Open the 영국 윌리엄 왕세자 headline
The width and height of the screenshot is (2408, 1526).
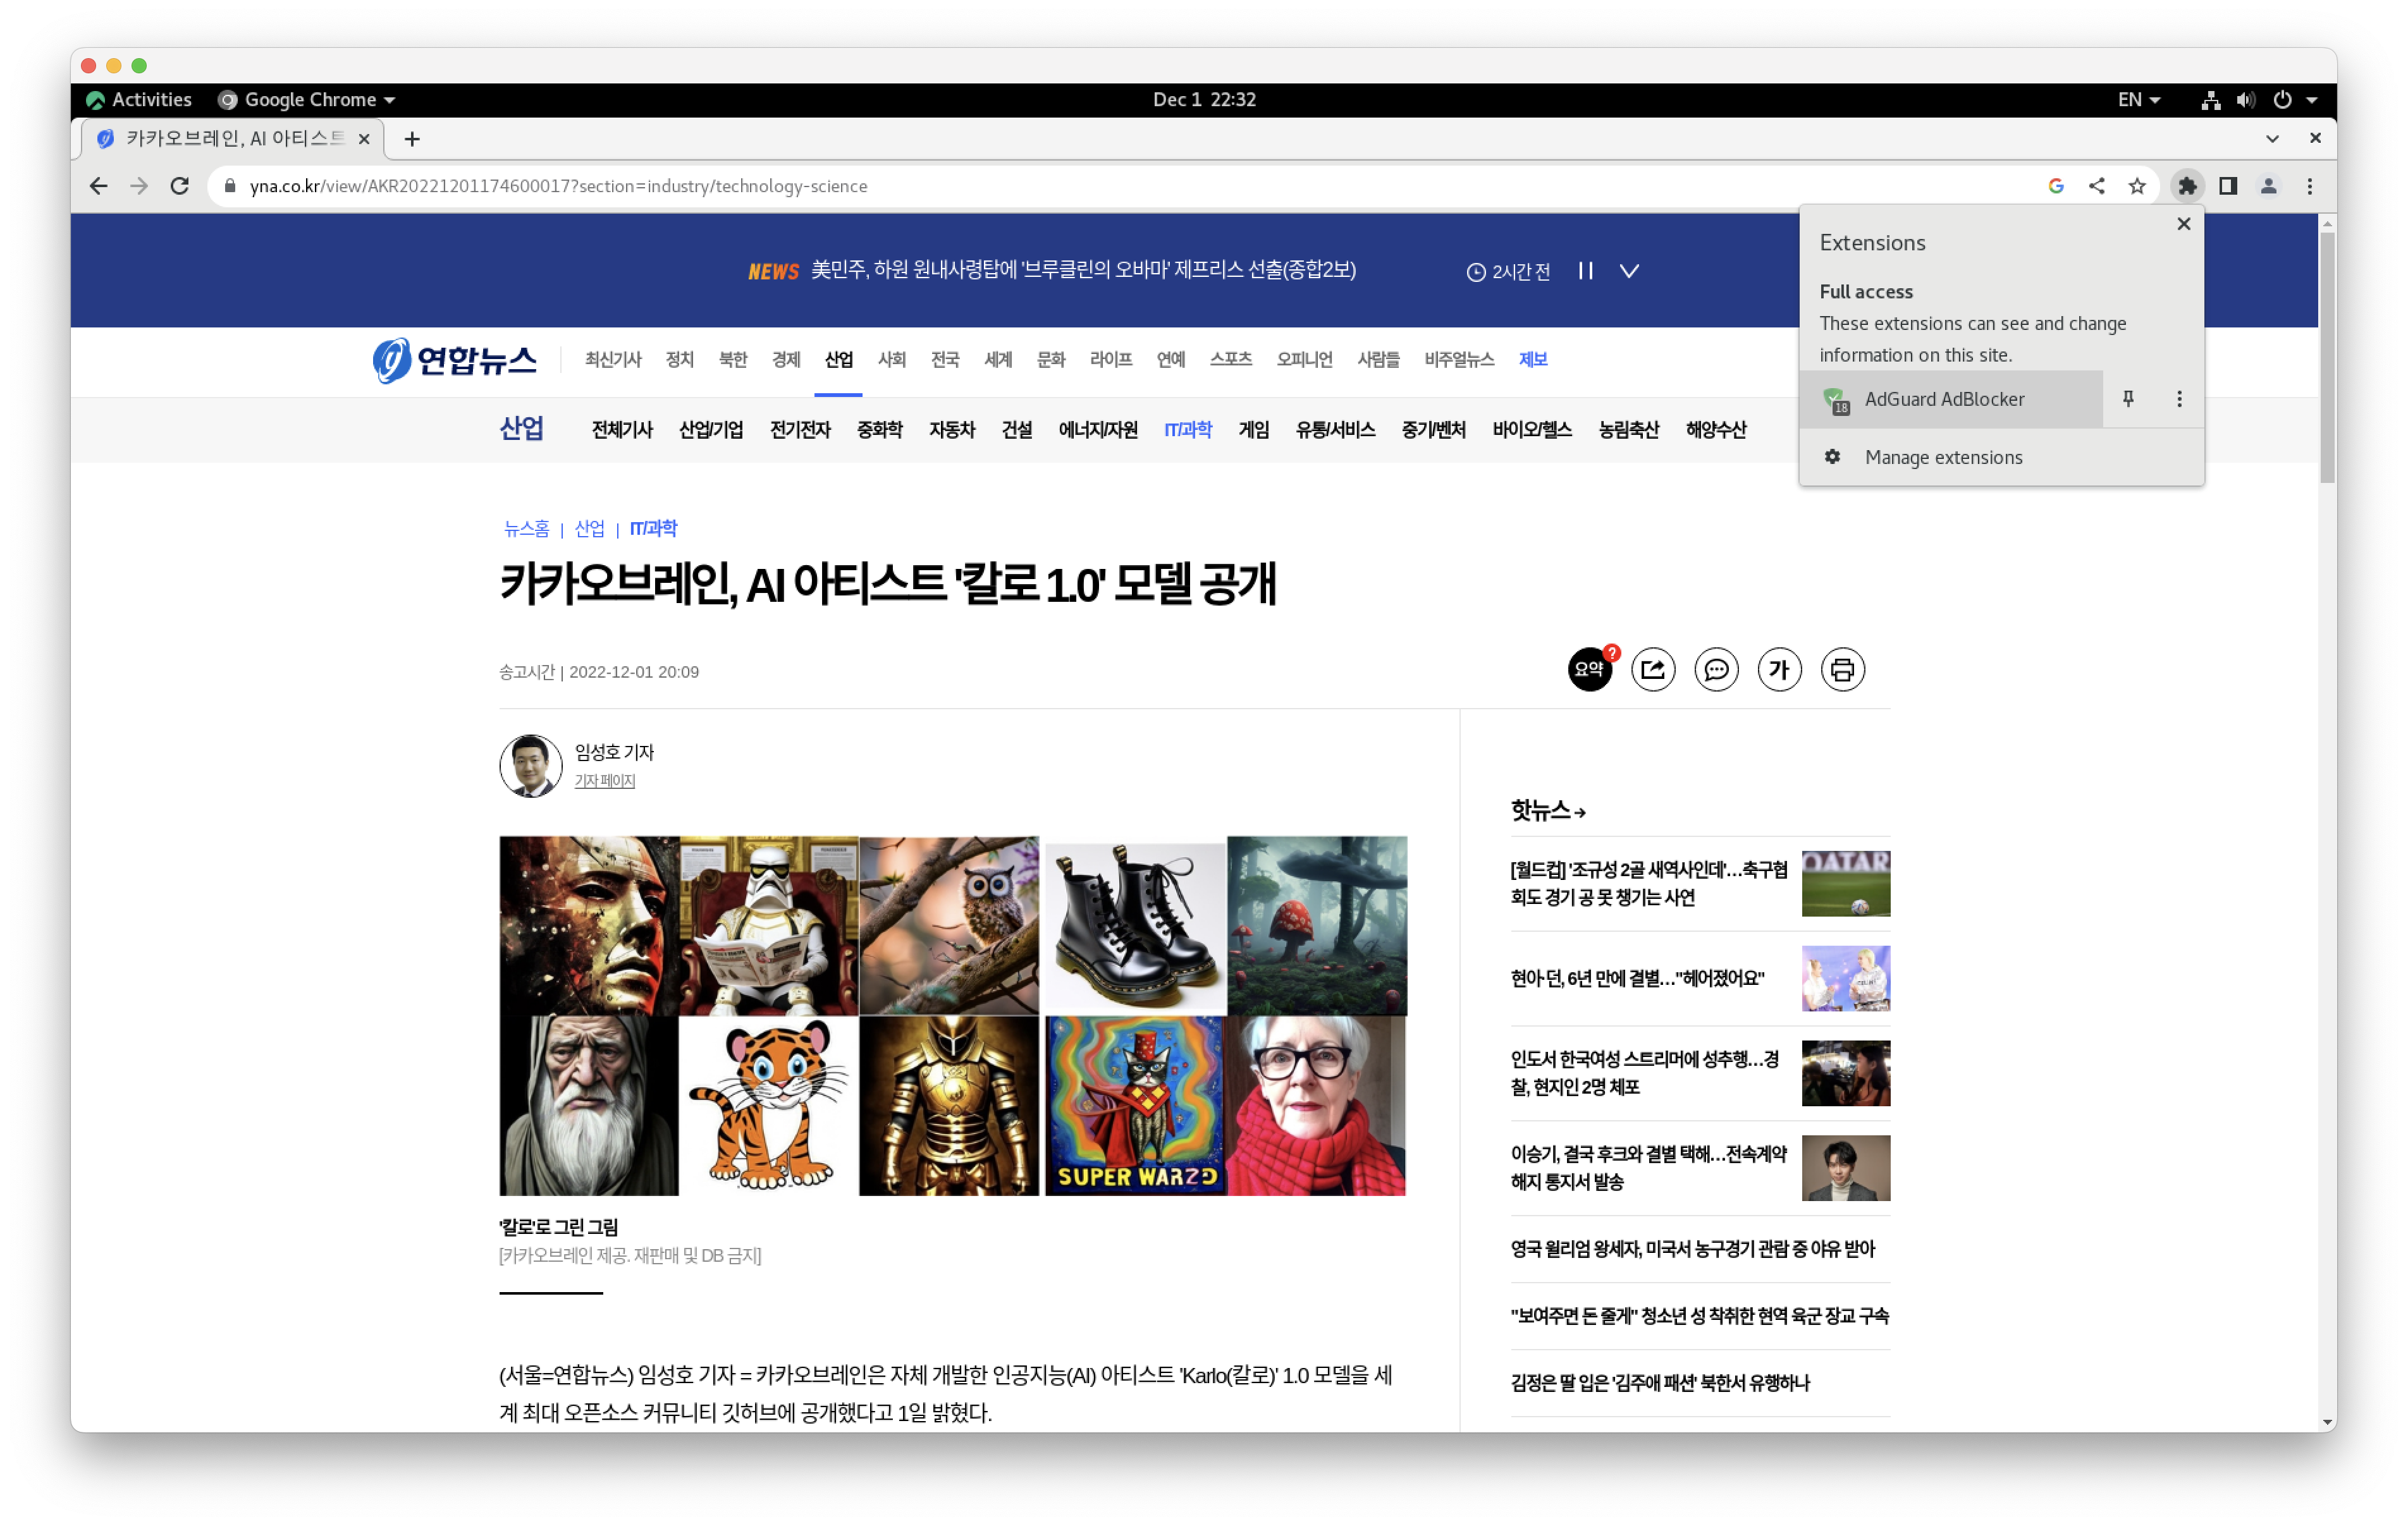1692,1249
